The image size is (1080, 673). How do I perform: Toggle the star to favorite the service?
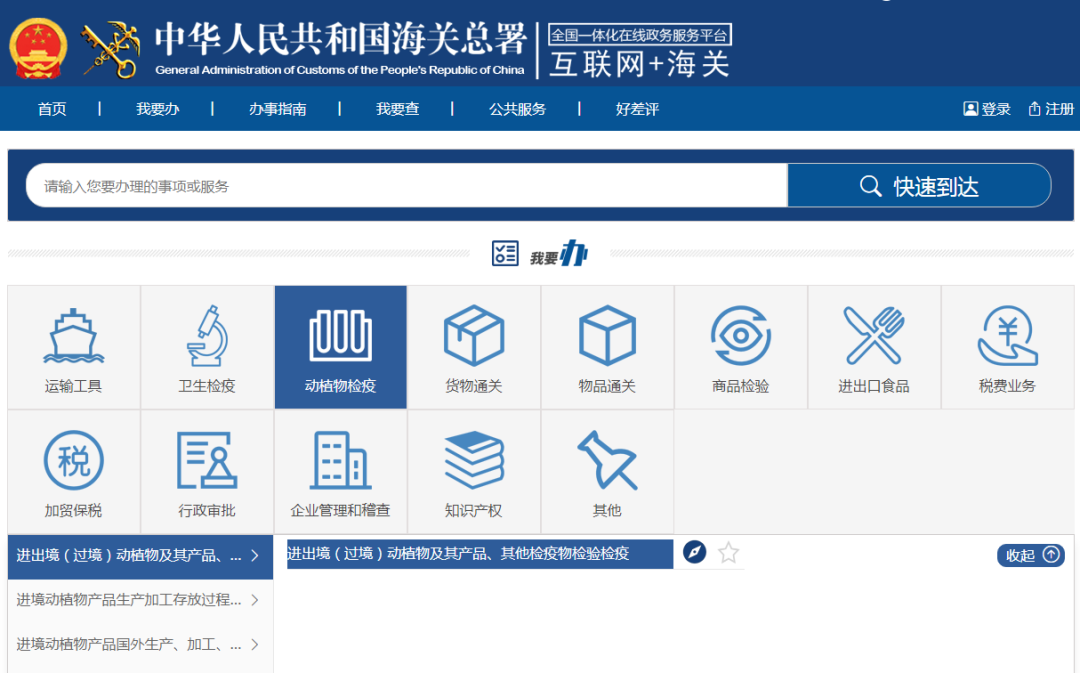coord(727,551)
